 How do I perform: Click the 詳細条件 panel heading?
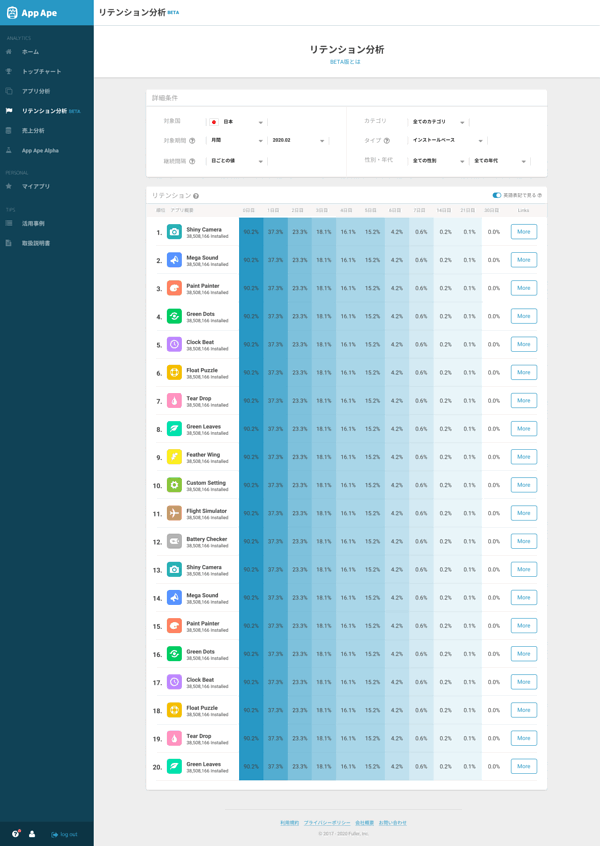pos(165,98)
